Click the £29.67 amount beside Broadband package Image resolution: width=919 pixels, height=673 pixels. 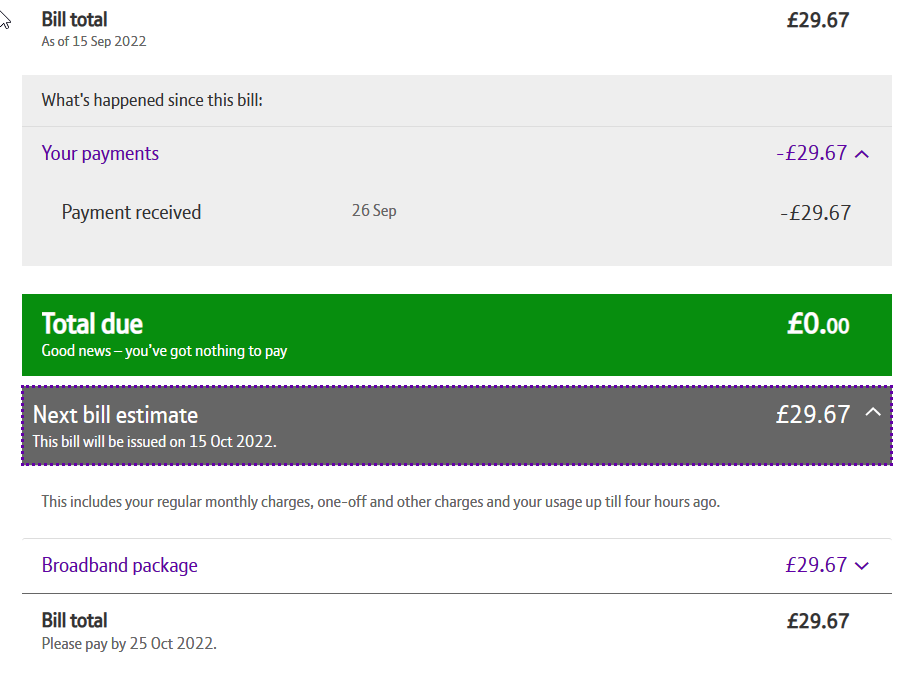point(816,565)
